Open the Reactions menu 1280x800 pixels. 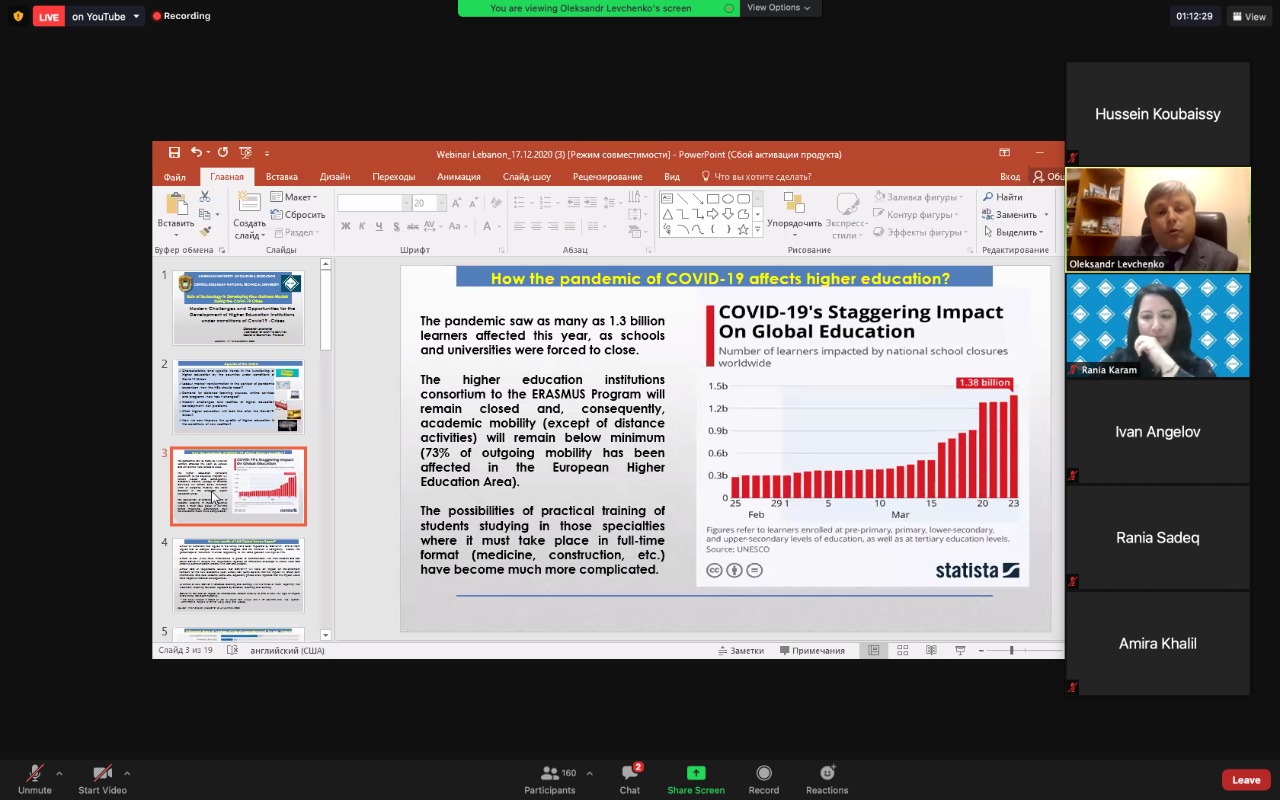coord(827,778)
